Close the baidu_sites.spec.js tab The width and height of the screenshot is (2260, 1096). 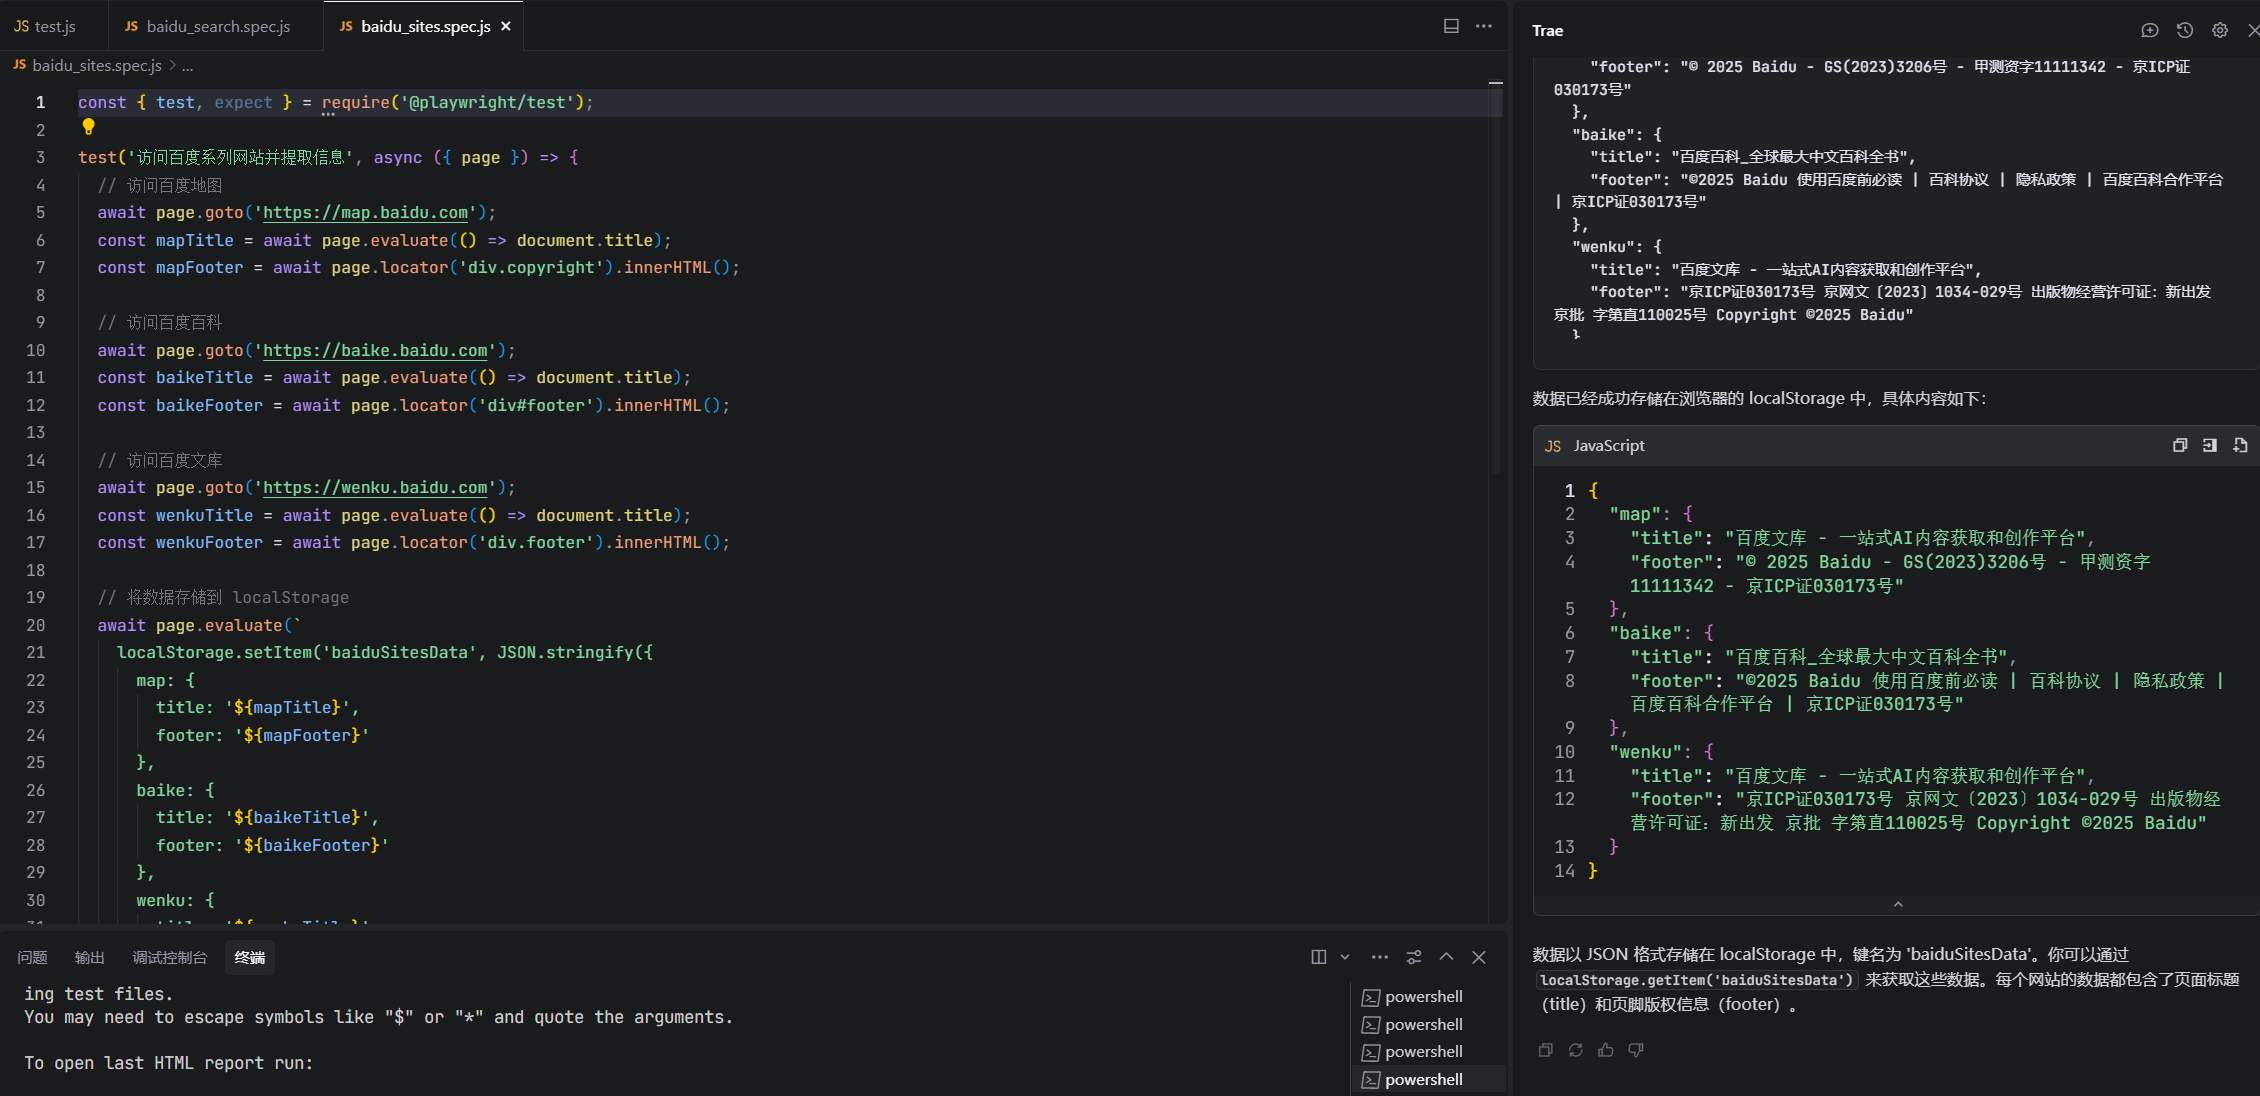tap(506, 26)
